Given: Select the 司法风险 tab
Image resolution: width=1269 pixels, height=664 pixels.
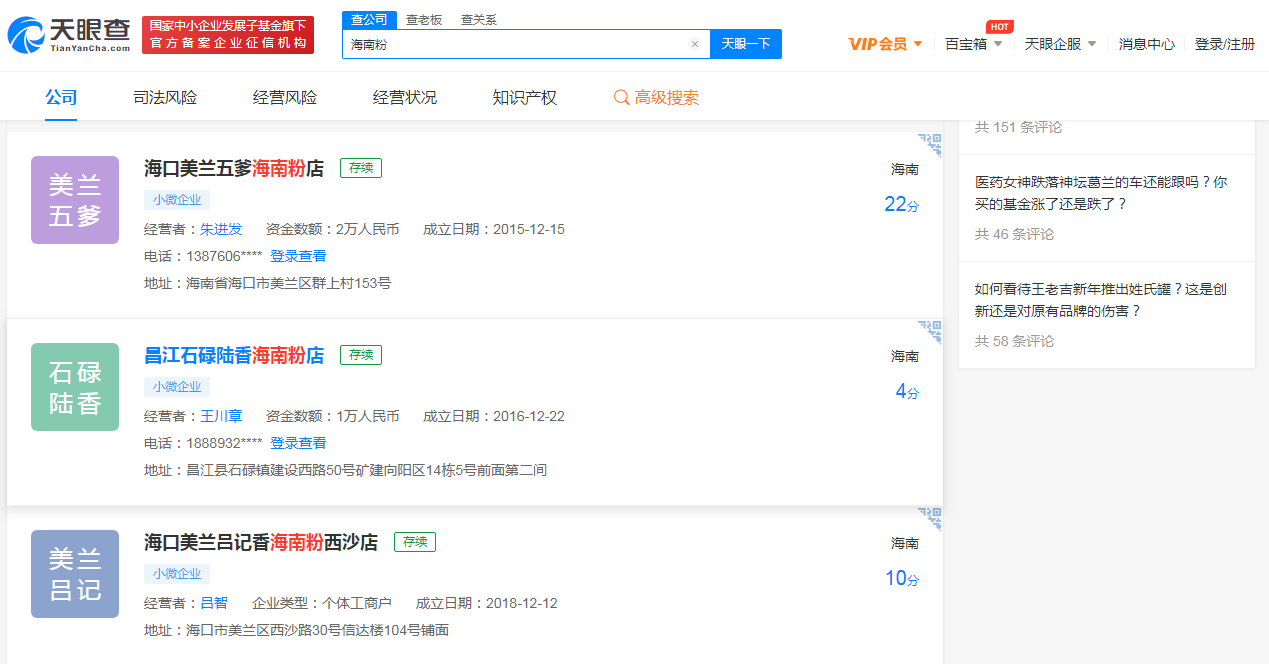Looking at the screenshot, I should click(165, 98).
